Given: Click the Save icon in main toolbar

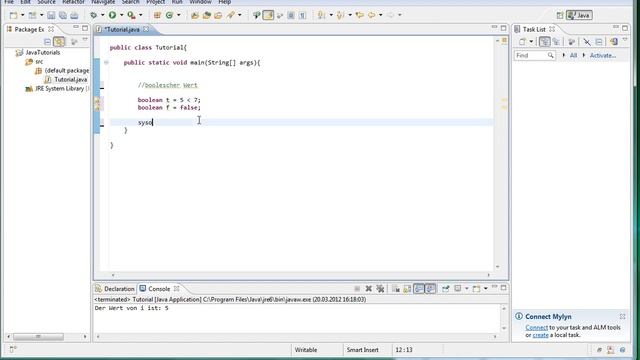Looking at the screenshot, I should point(51,16).
